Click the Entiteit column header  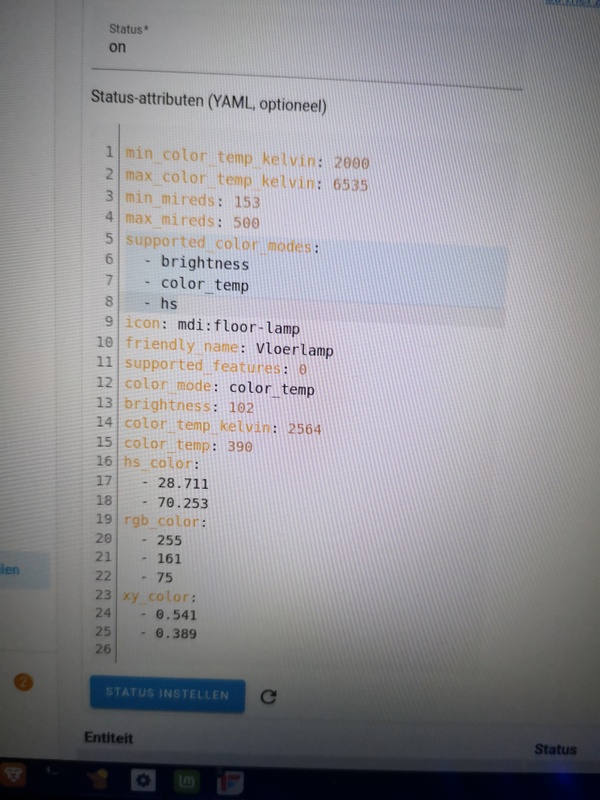pyautogui.click(x=108, y=738)
